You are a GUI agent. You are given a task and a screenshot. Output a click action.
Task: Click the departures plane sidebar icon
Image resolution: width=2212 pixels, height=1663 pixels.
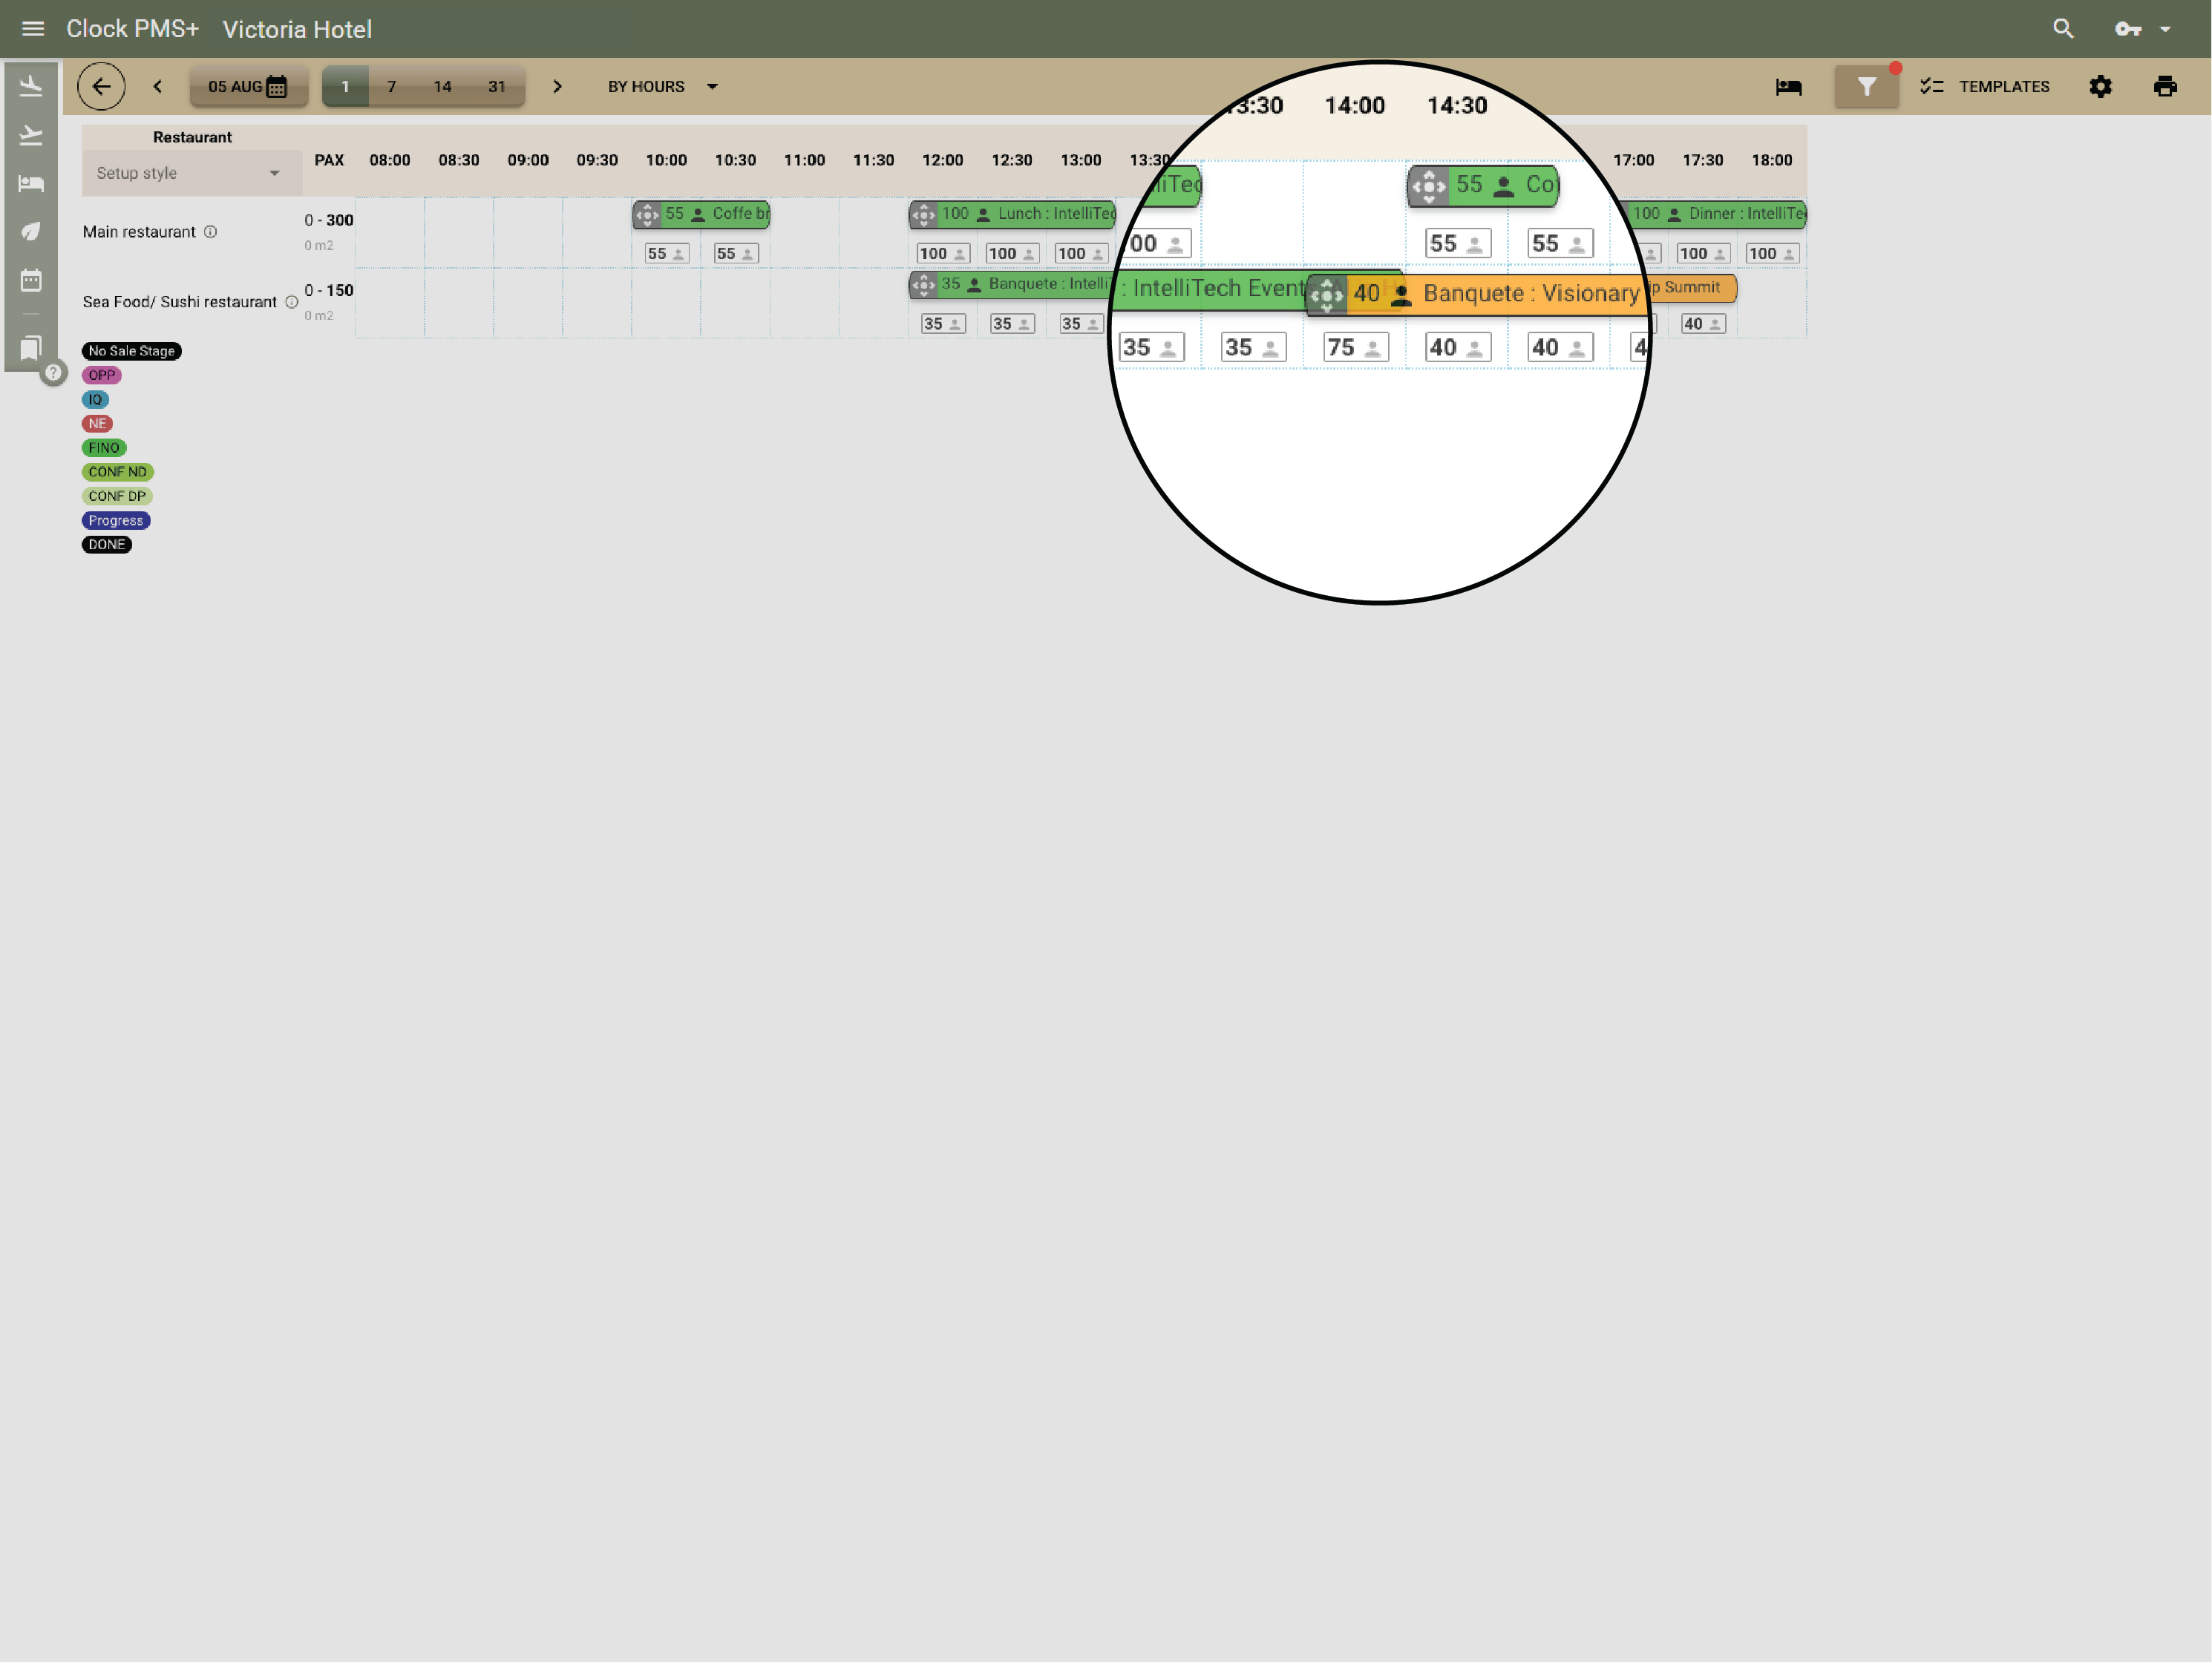tap(31, 135)
